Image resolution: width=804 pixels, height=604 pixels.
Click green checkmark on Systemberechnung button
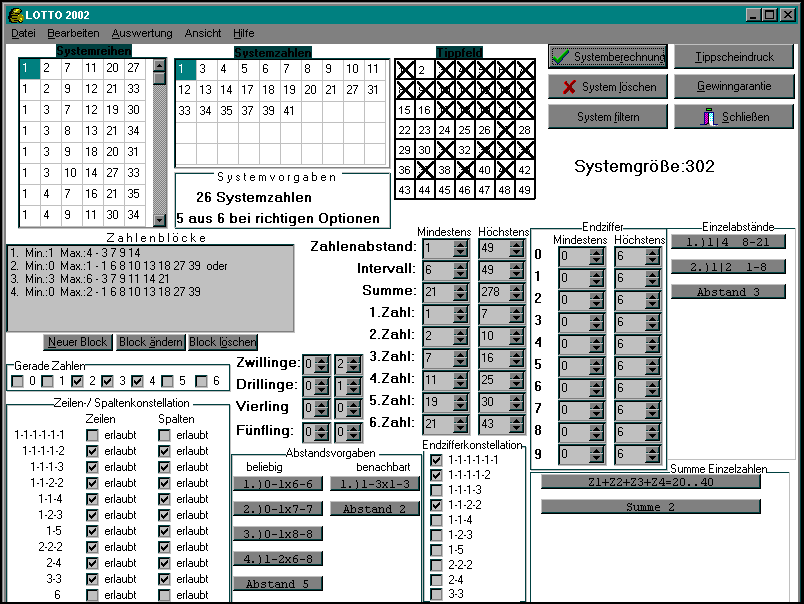tap(562, 57)
